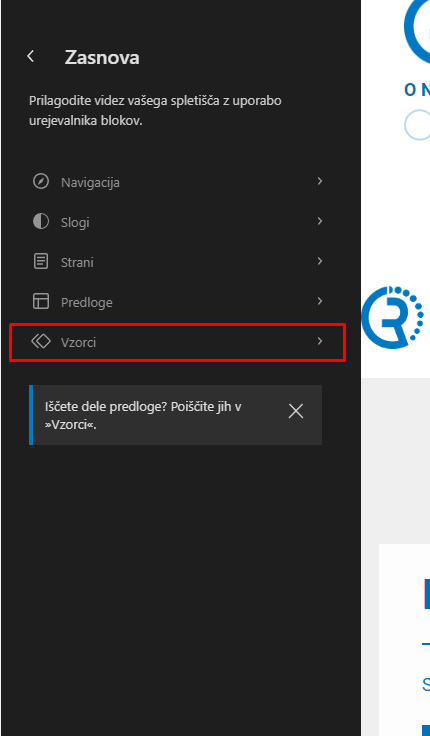Click the page icon next to Strani
The width and height of the screenshot is (430, 736).
[x=41, y=261]
